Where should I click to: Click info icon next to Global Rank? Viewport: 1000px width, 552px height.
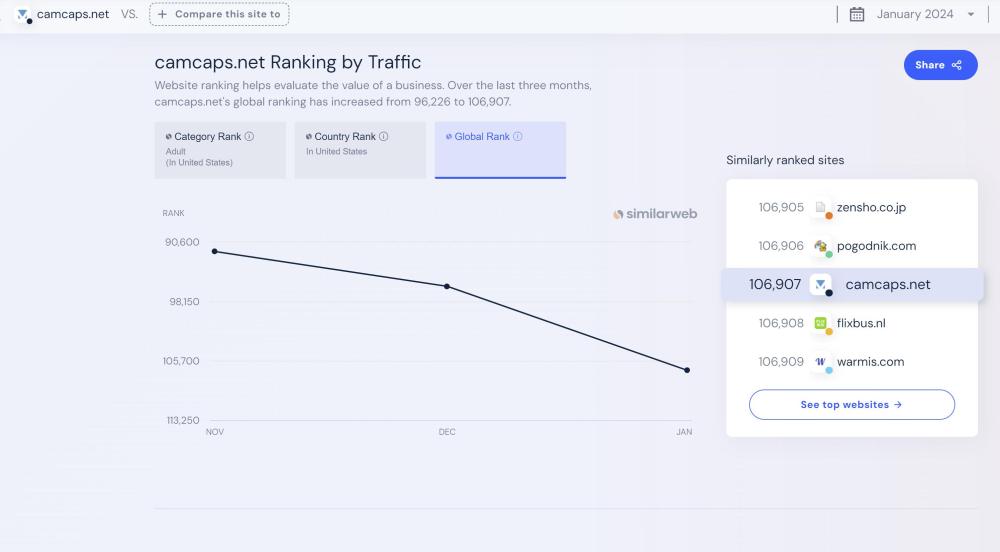coord(518,137)
